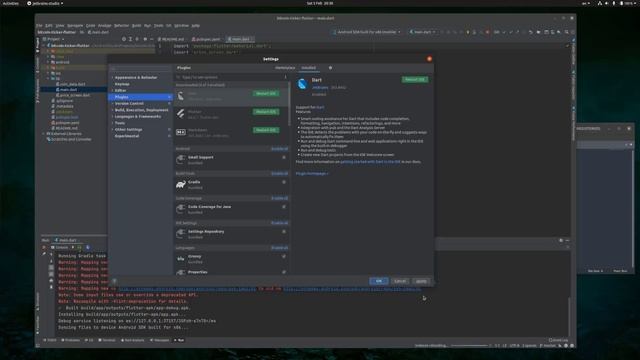Open the Plugin homepage link
The image size is (640, 360).
tap(312, 174)
